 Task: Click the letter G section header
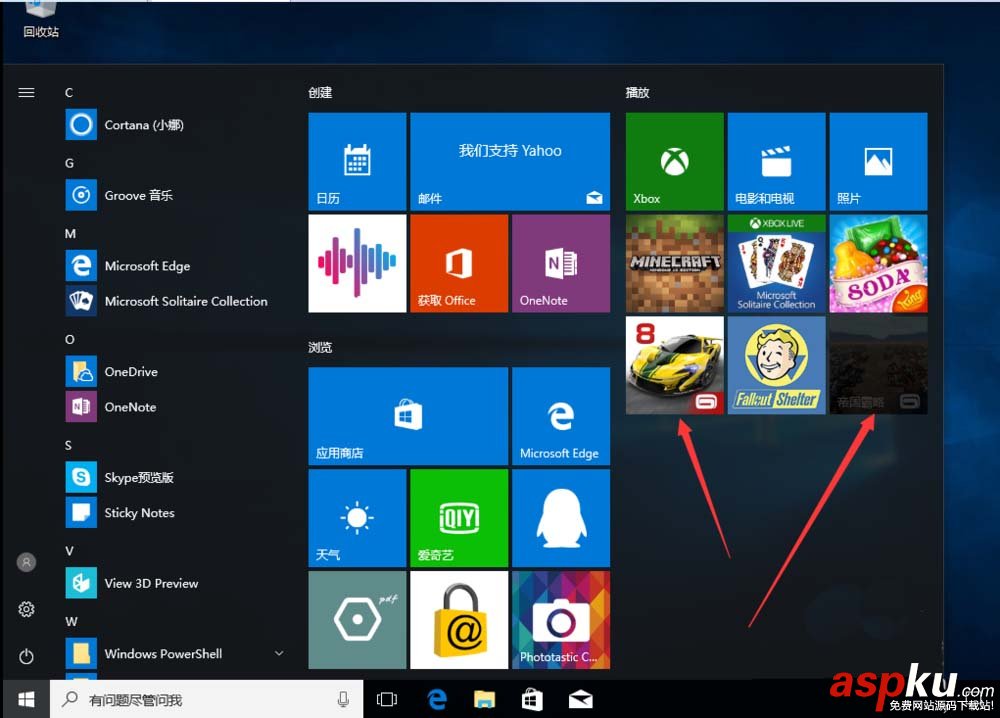click(x=69, y=162)
